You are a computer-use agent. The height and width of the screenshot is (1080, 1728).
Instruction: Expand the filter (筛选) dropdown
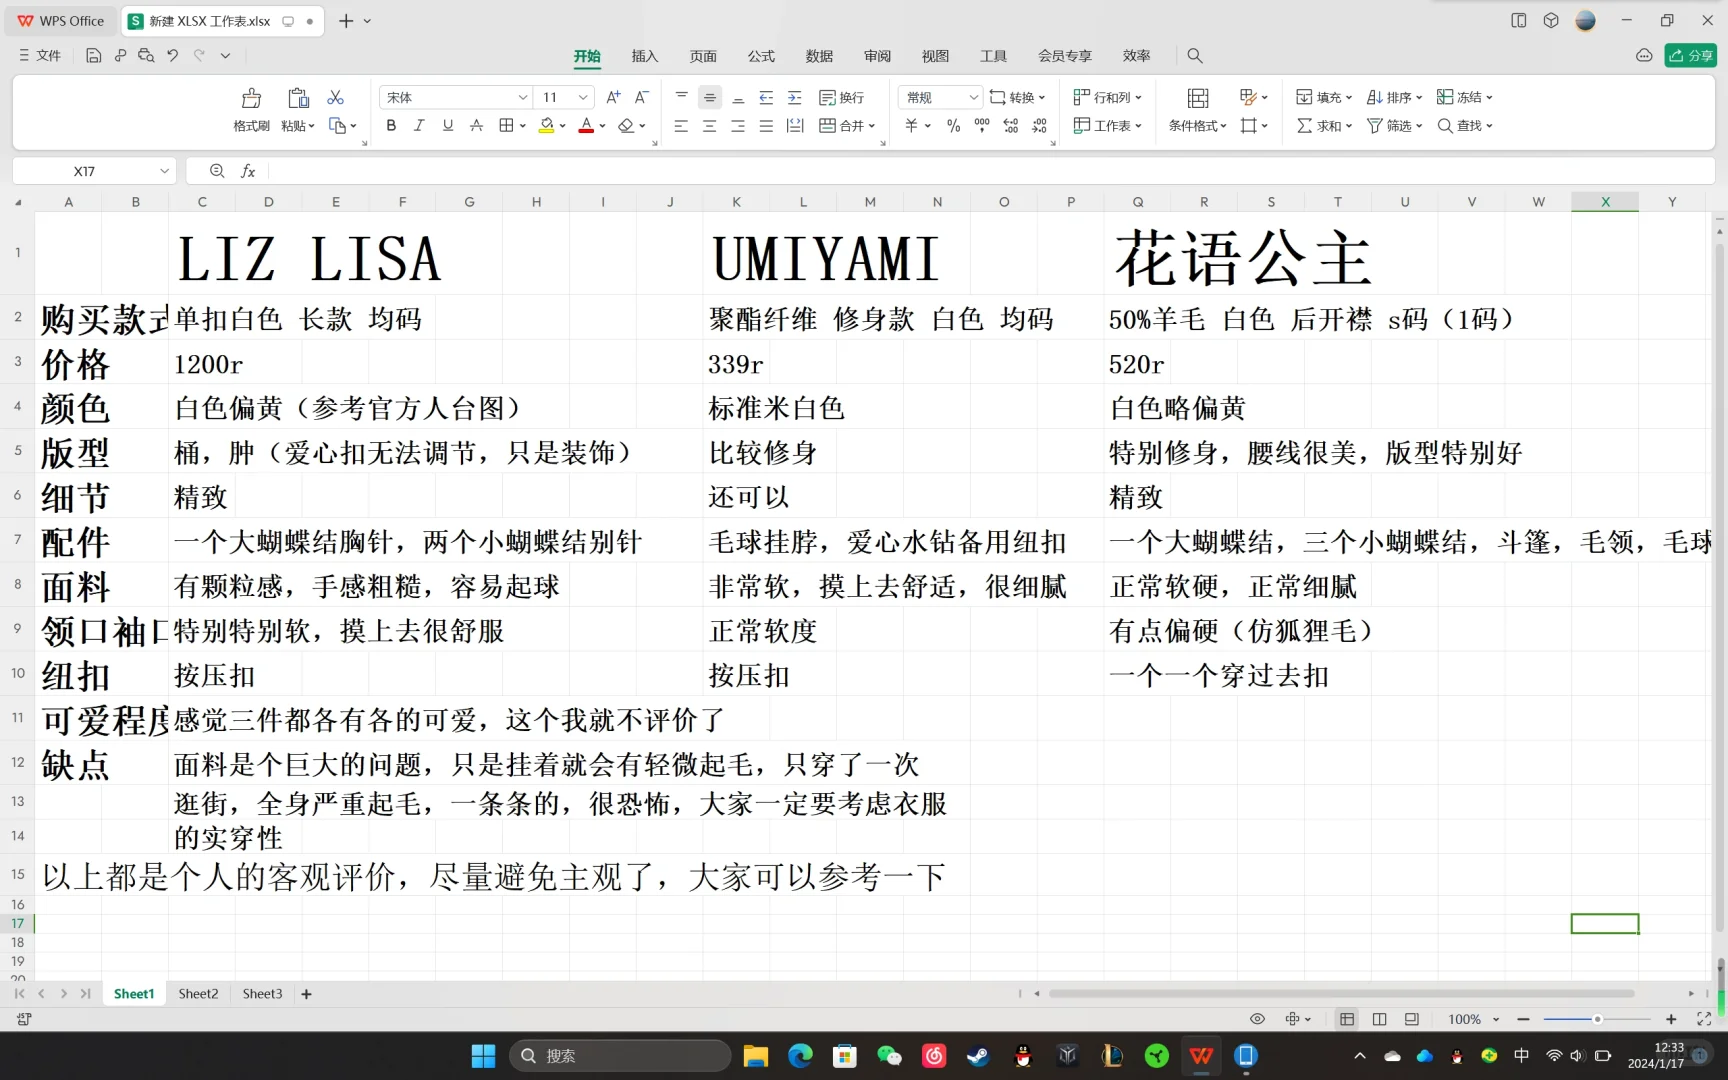click(1419, 126)
